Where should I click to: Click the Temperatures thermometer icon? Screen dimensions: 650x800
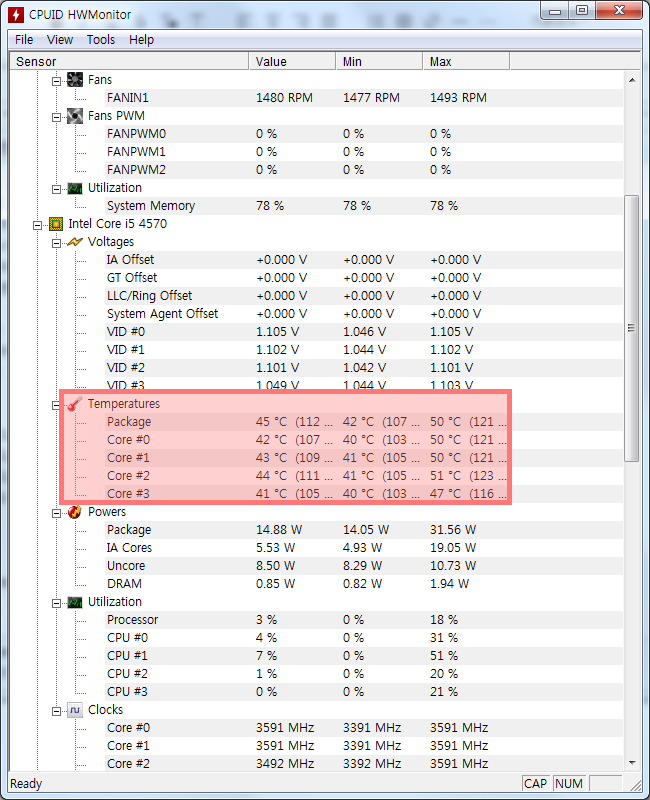[x=75, y=404]
